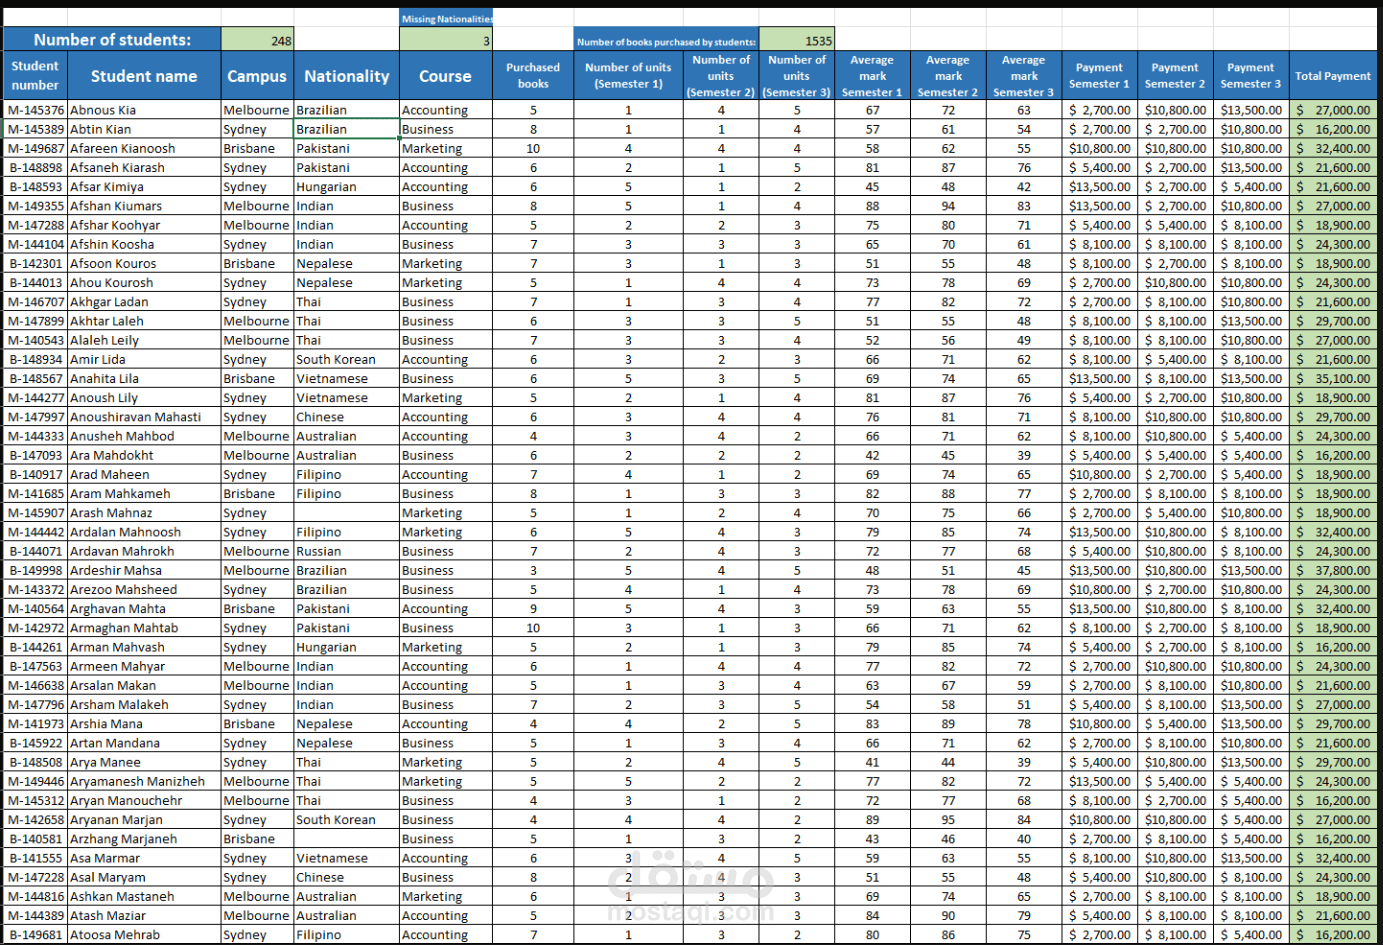Select student number M-145376 for Abnous Kia
The height and width of the screenshot is (945, 1383).
[34, 110]
